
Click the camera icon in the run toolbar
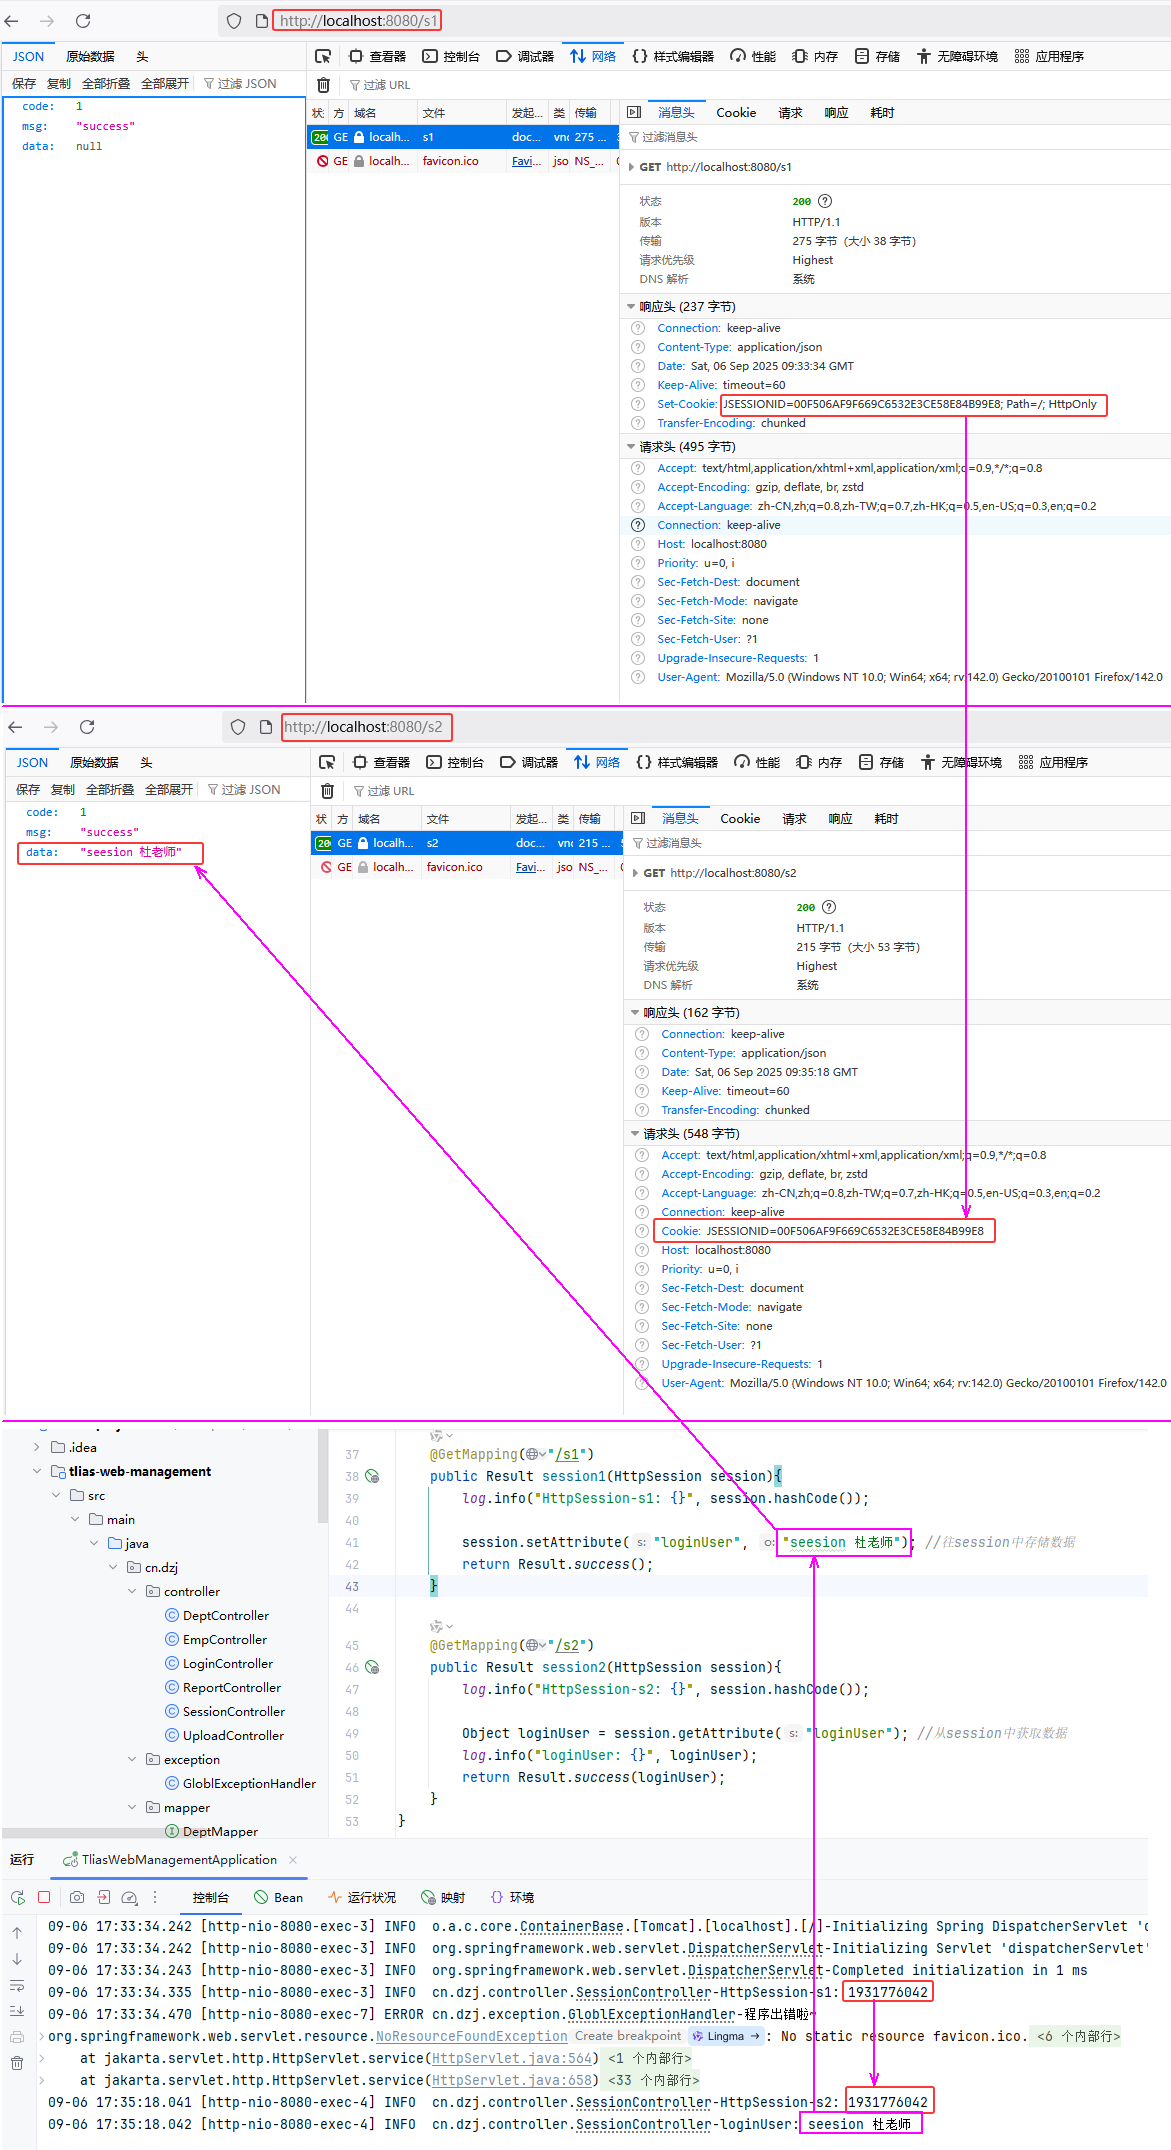[x=77, y=1897]
